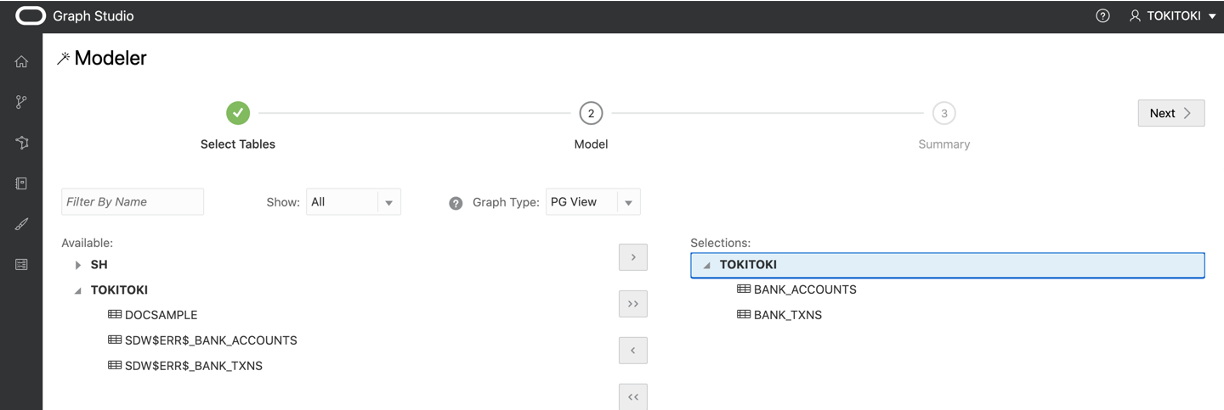This screenshot has width=1224, height=410.
Task: Open the Templates brush sidebar icon
Action: [21, 225]
